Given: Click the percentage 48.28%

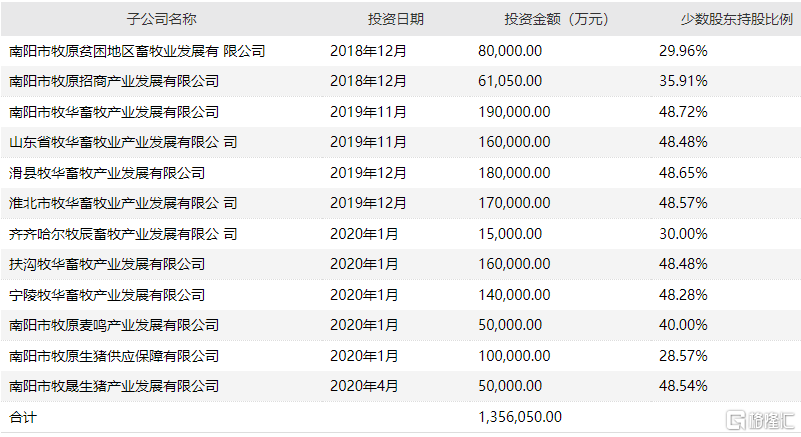Looking at the screenshot, I should coord(683,295).
